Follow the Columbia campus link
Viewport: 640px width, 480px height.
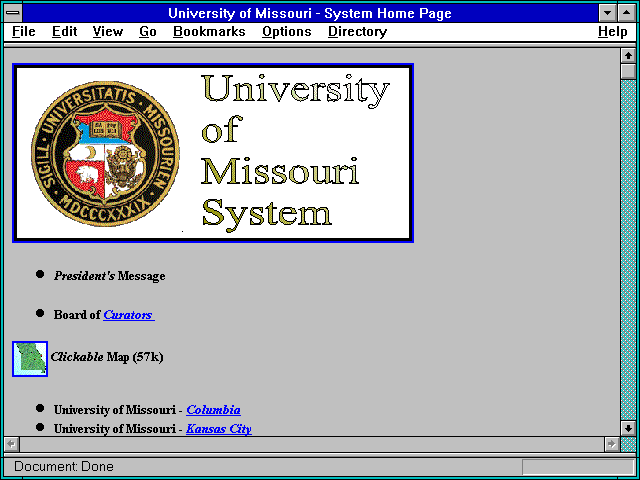(213, 410)
